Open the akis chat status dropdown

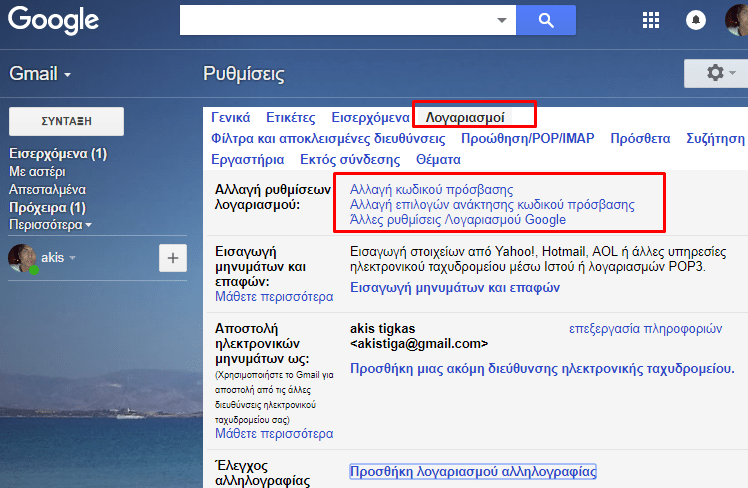pyautogui.click(x=73, y=258)
